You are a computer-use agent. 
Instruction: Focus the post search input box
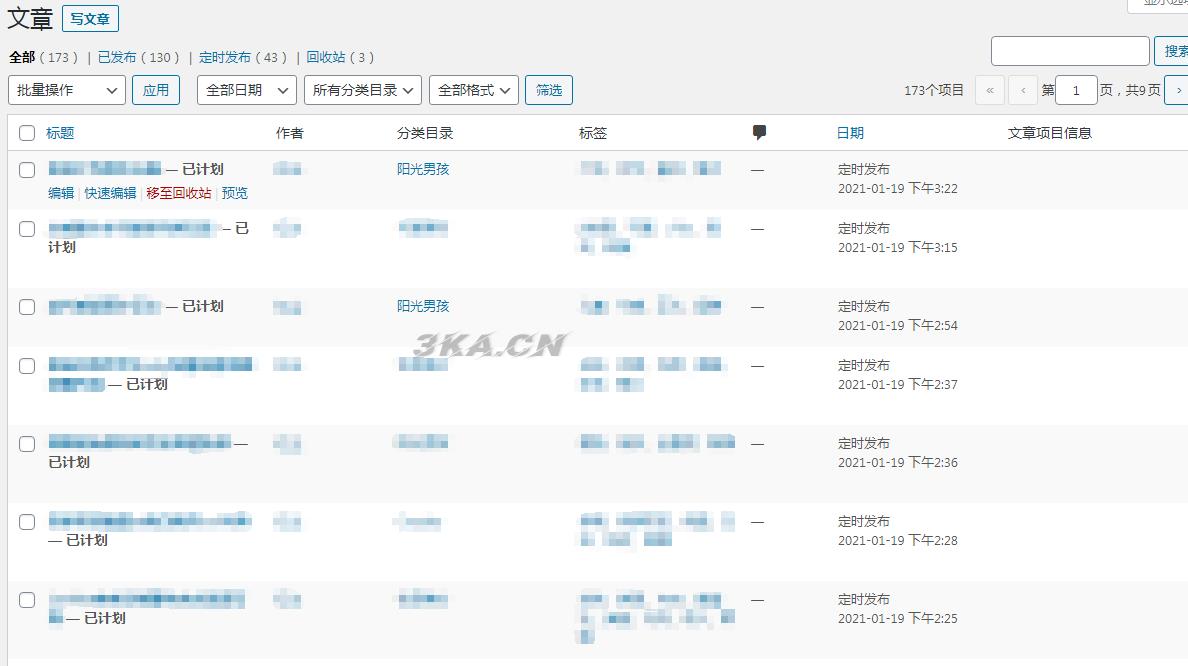[x=1069, y=51]
